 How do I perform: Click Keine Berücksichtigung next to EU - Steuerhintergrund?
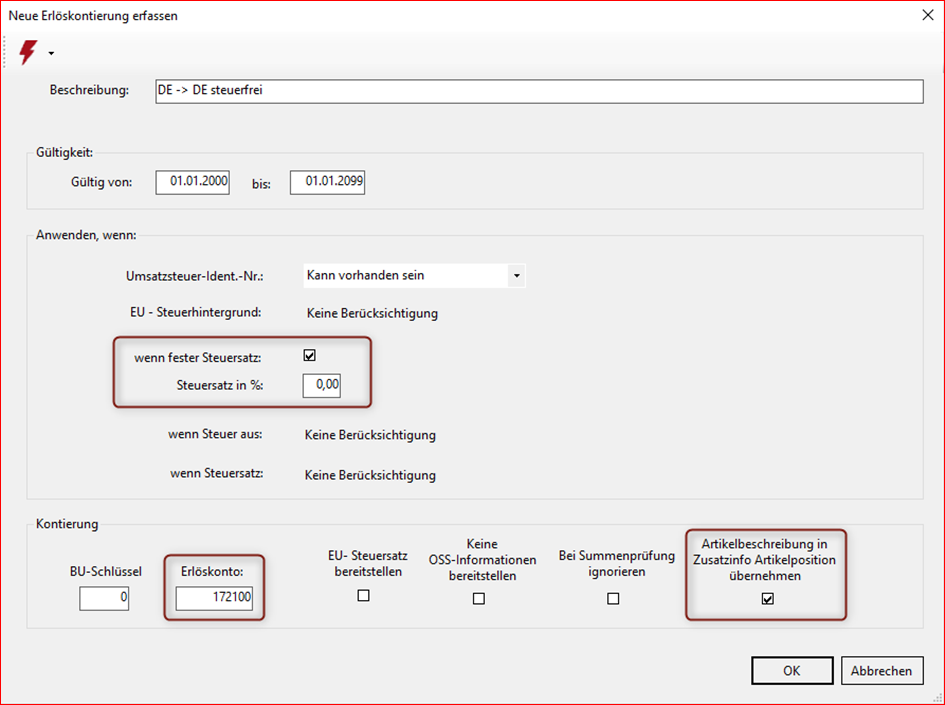pos(371,313)
